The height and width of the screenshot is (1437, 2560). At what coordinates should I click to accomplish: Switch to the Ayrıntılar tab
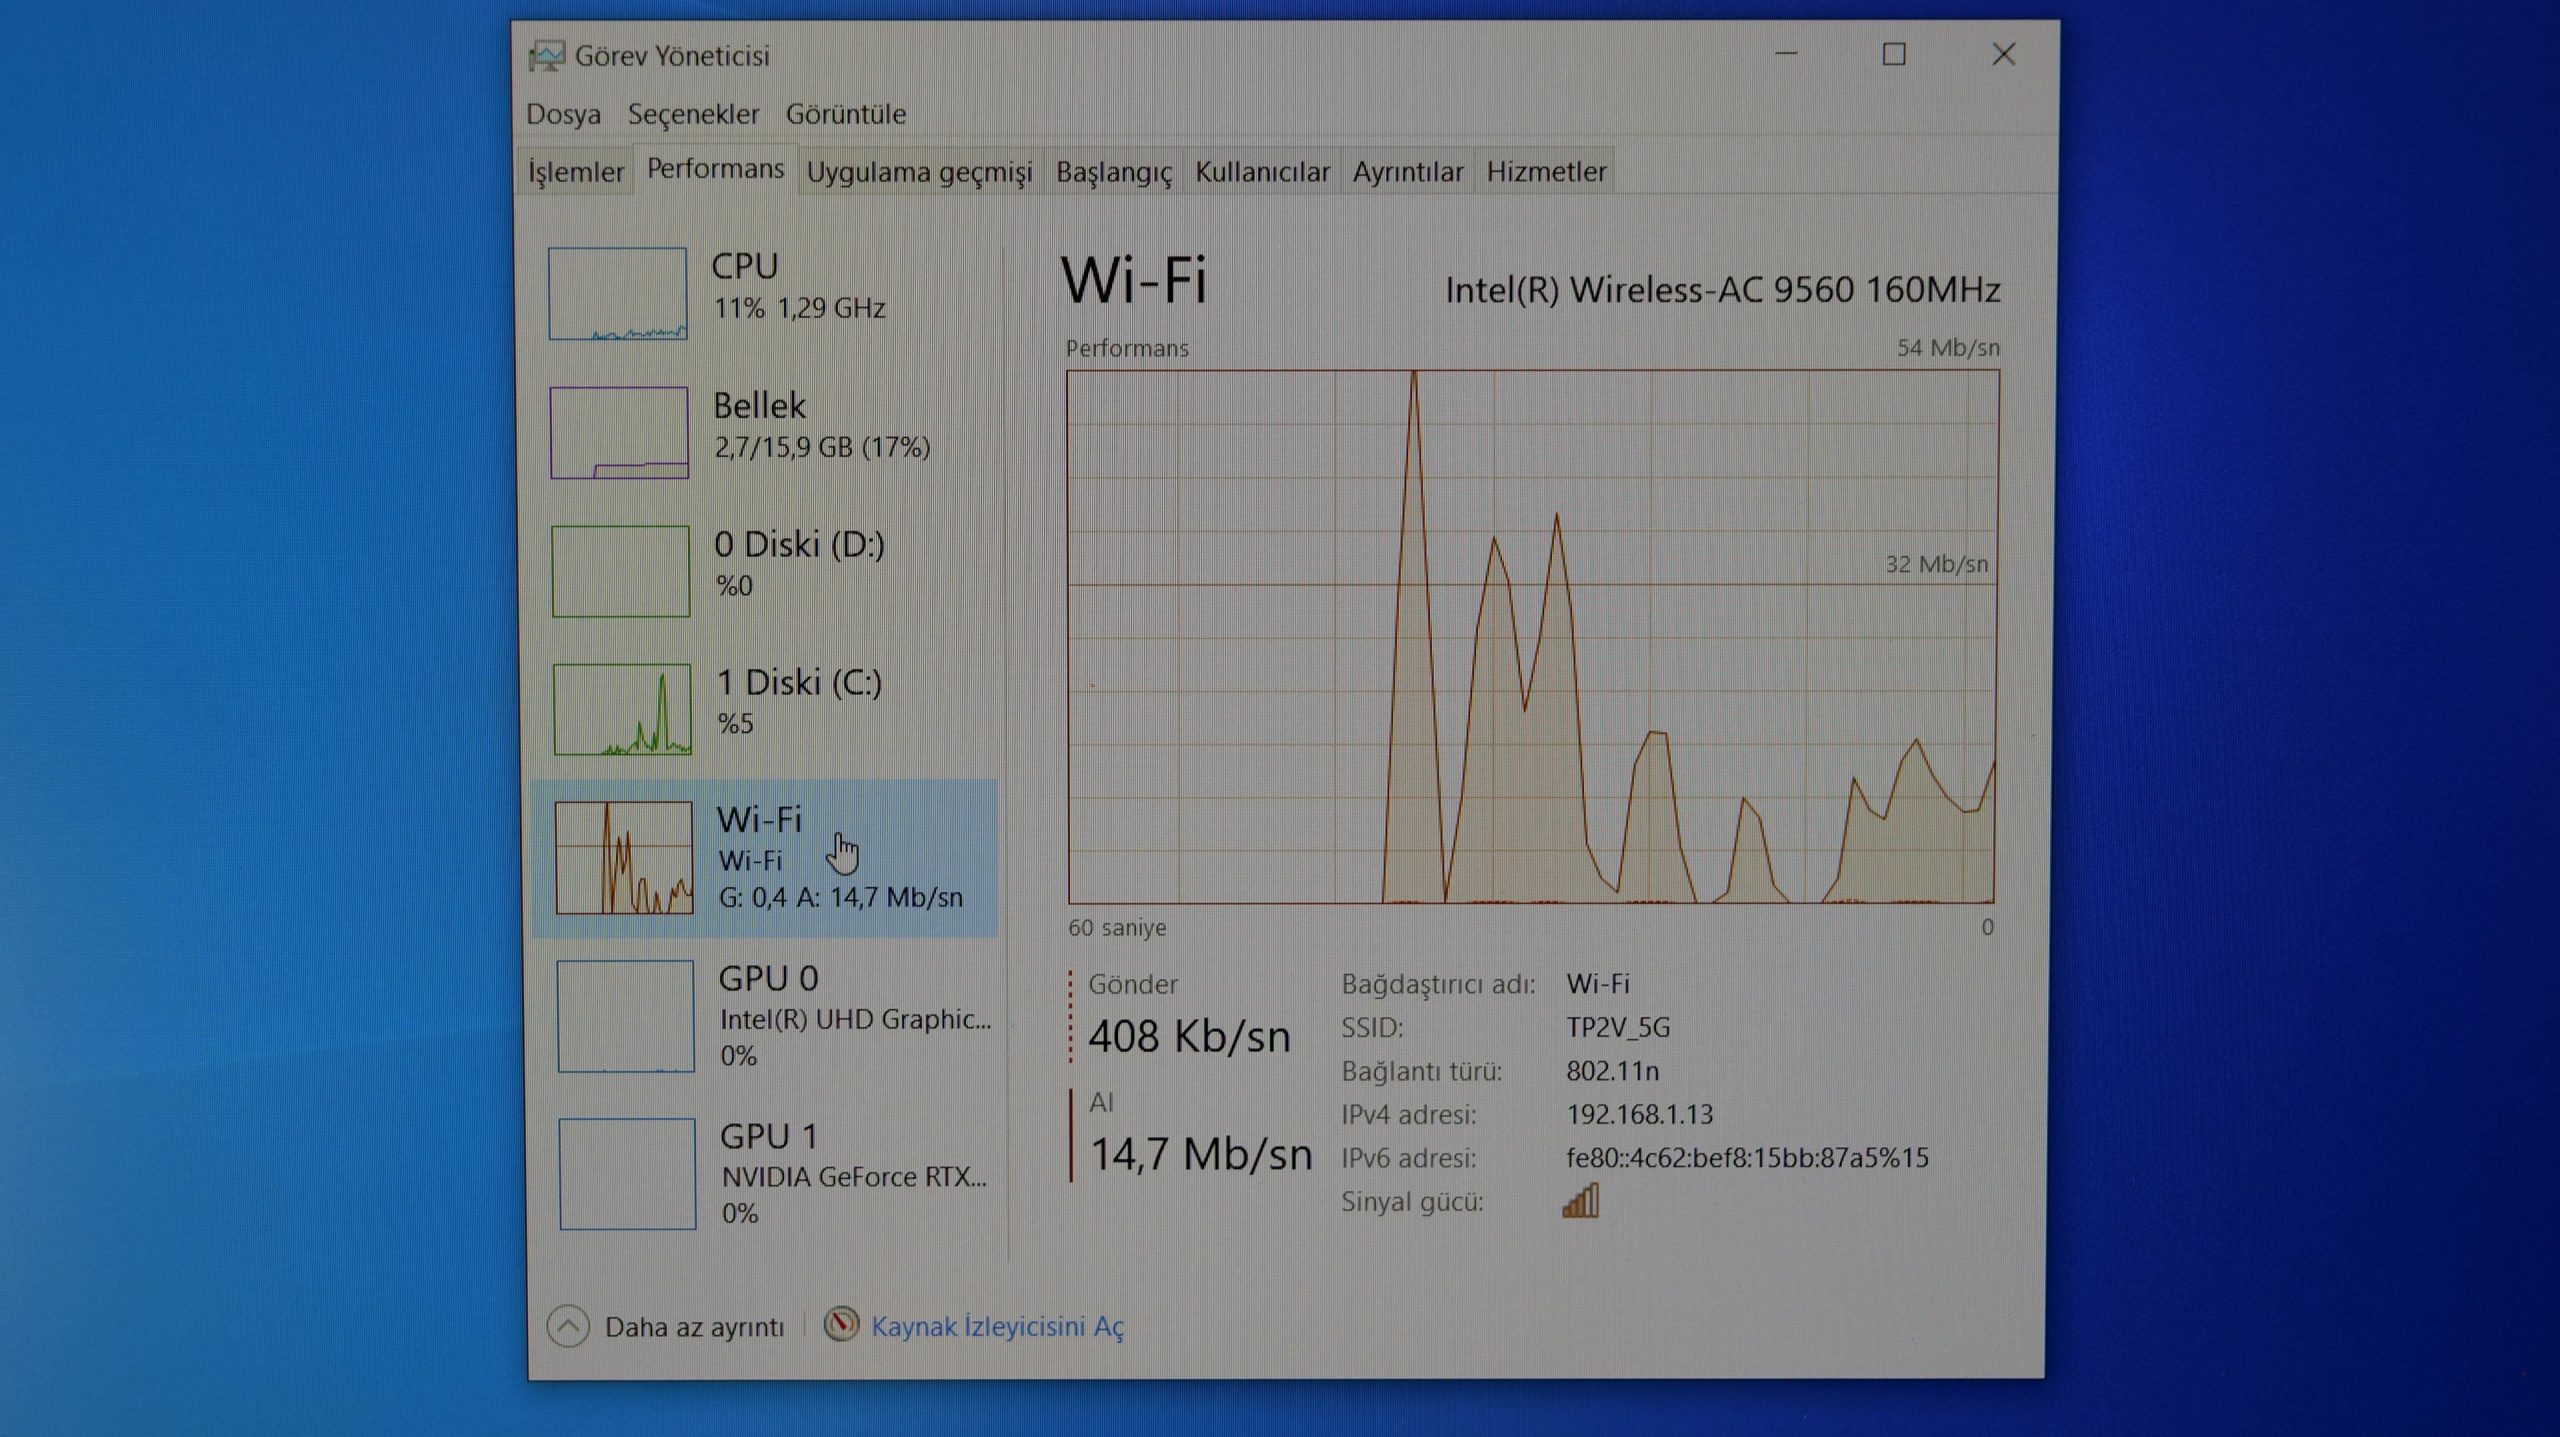click(1407, 172)
